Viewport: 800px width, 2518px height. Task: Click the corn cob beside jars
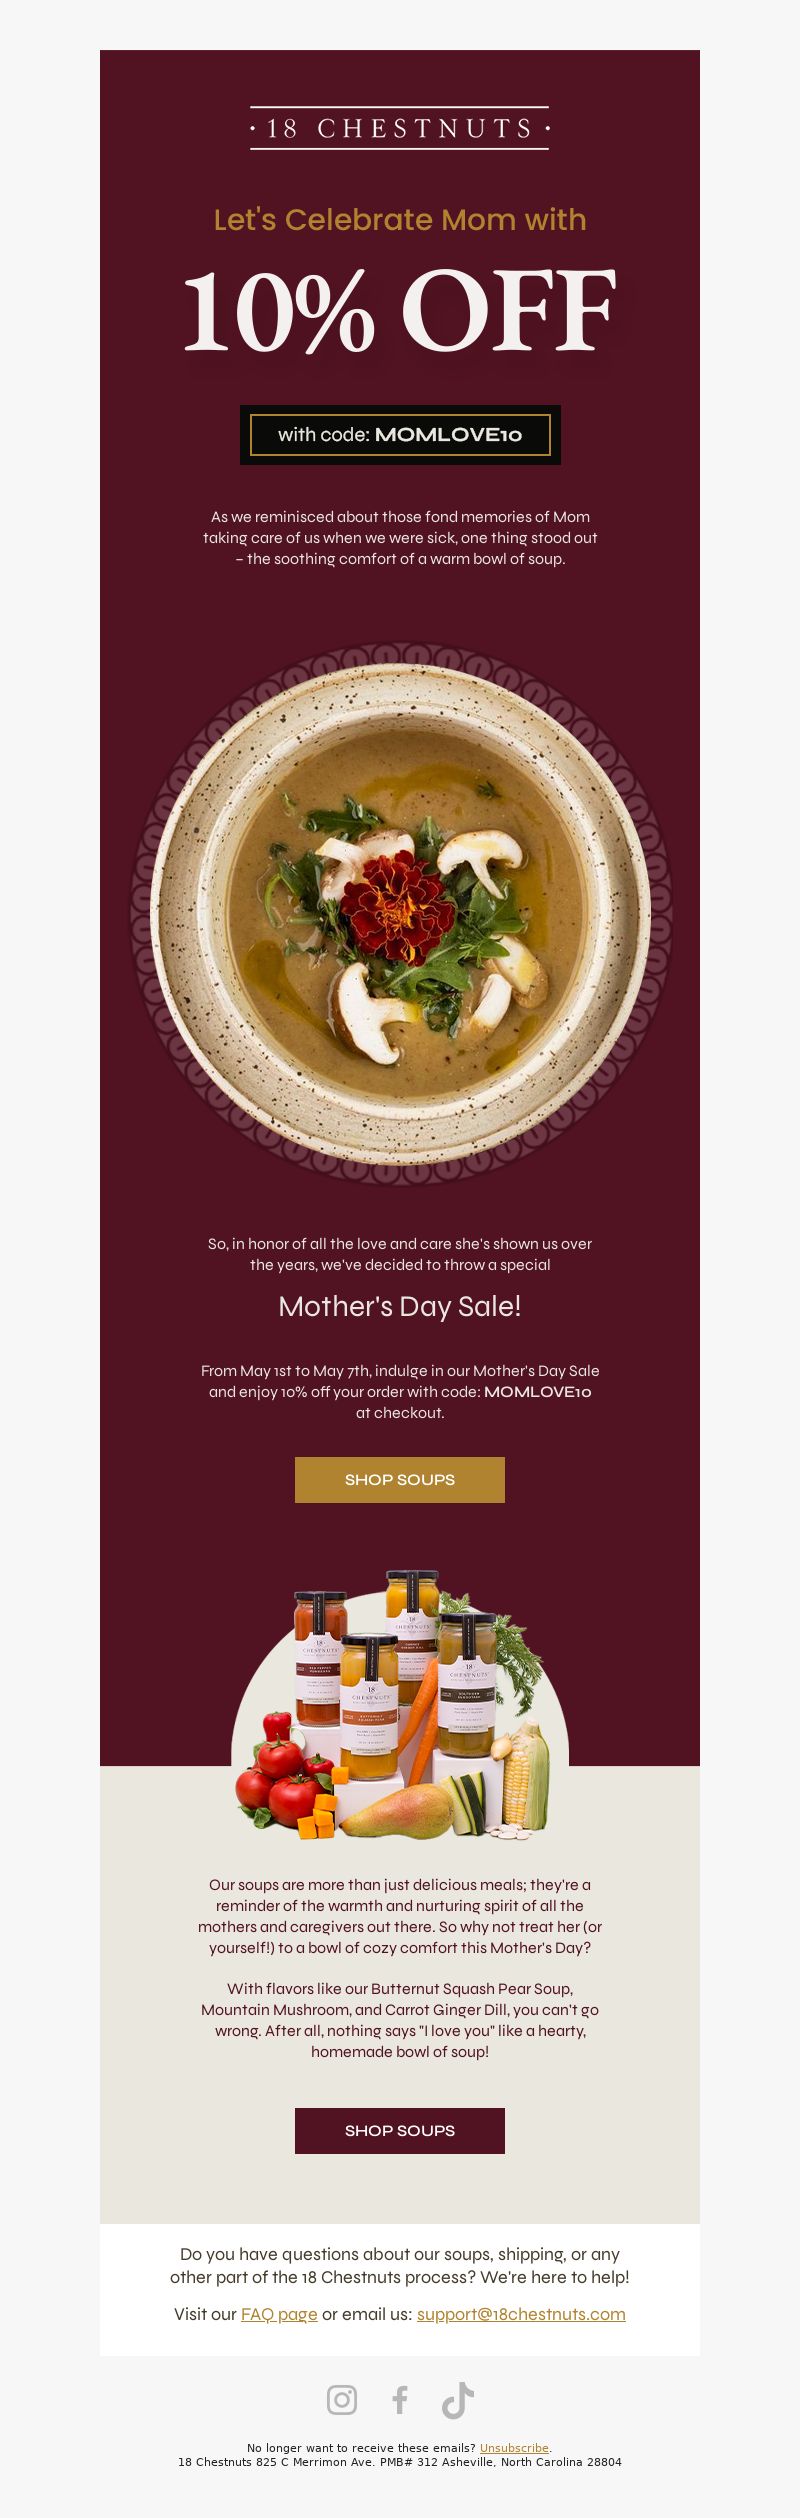525,1782
